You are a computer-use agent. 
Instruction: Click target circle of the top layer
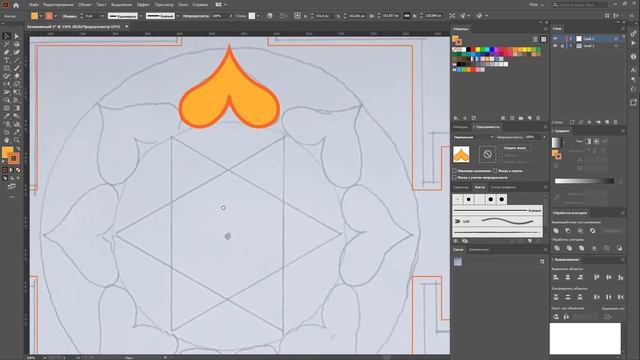[x=616, y=38]
